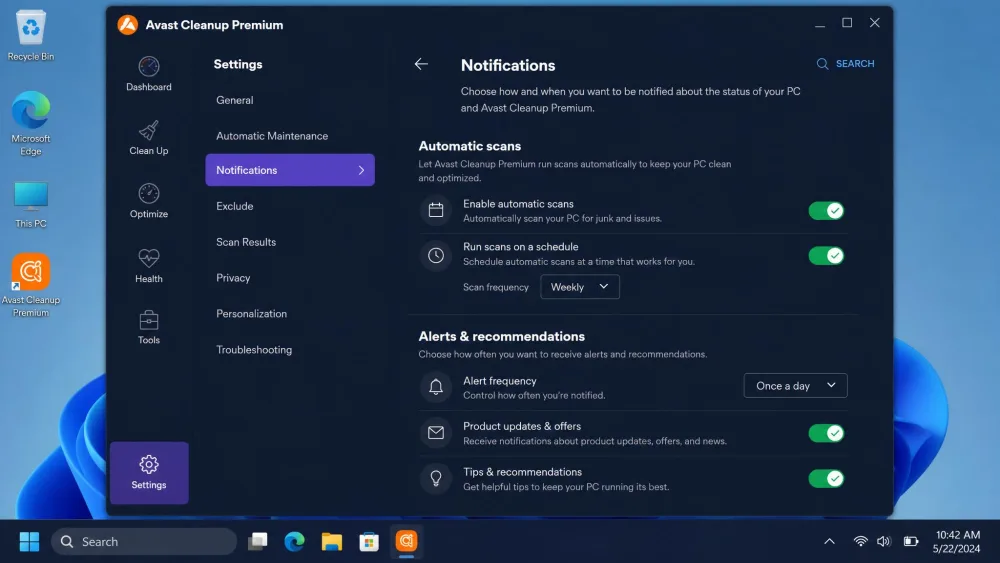Open Privacy settings section
The height and width of the screenshot is (563, 1000).
coord(233,278)
